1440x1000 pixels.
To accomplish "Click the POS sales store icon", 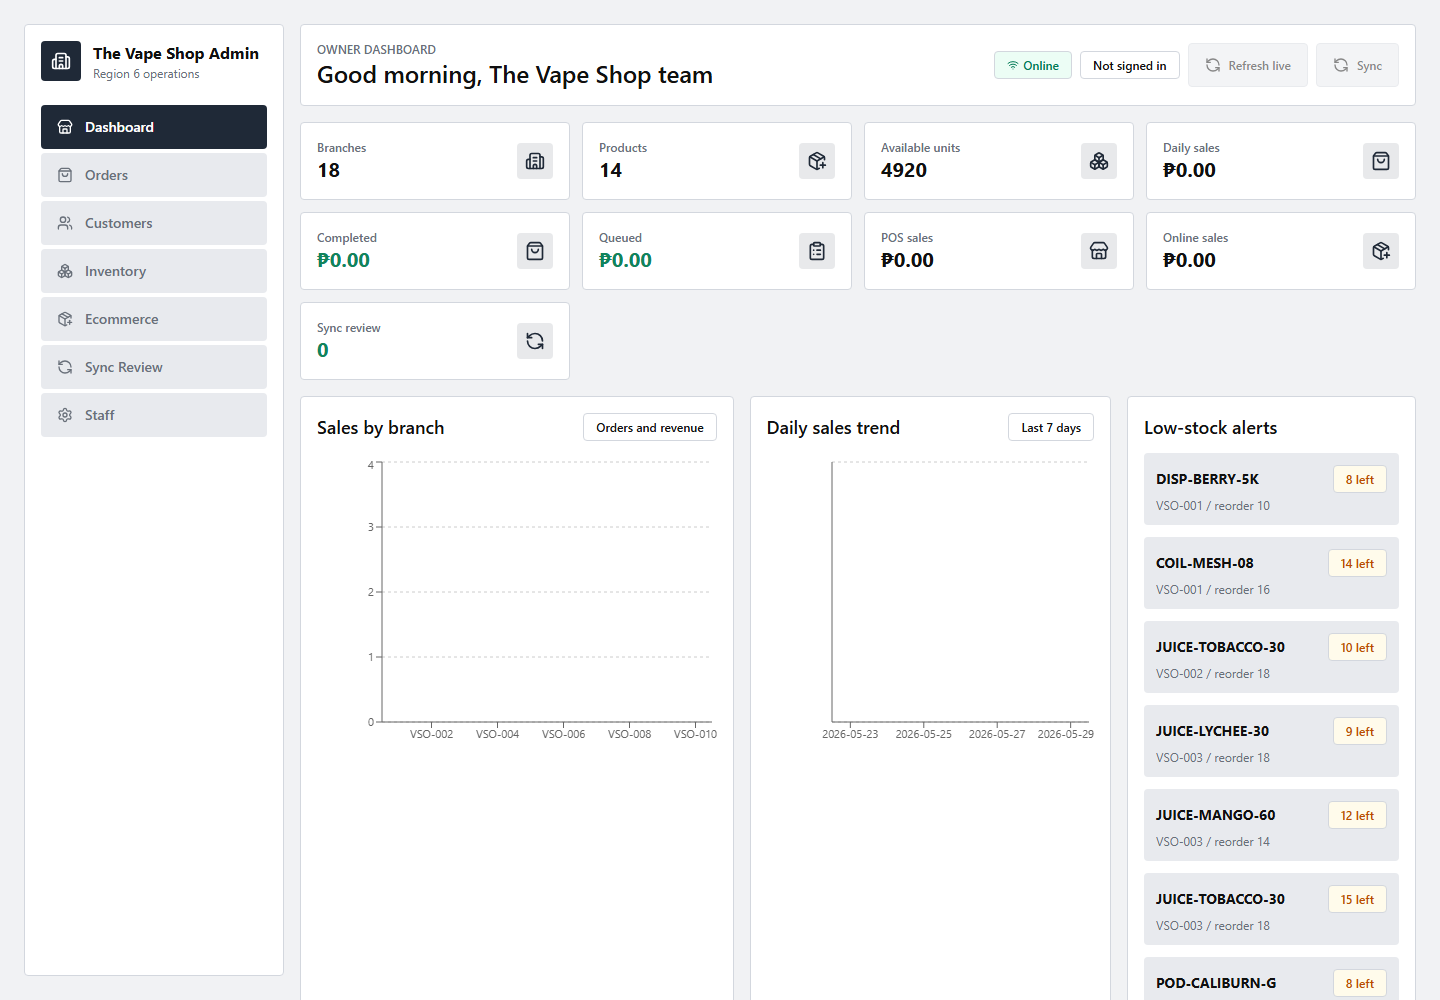I will pyautogui.click(x=1099, y=251).
